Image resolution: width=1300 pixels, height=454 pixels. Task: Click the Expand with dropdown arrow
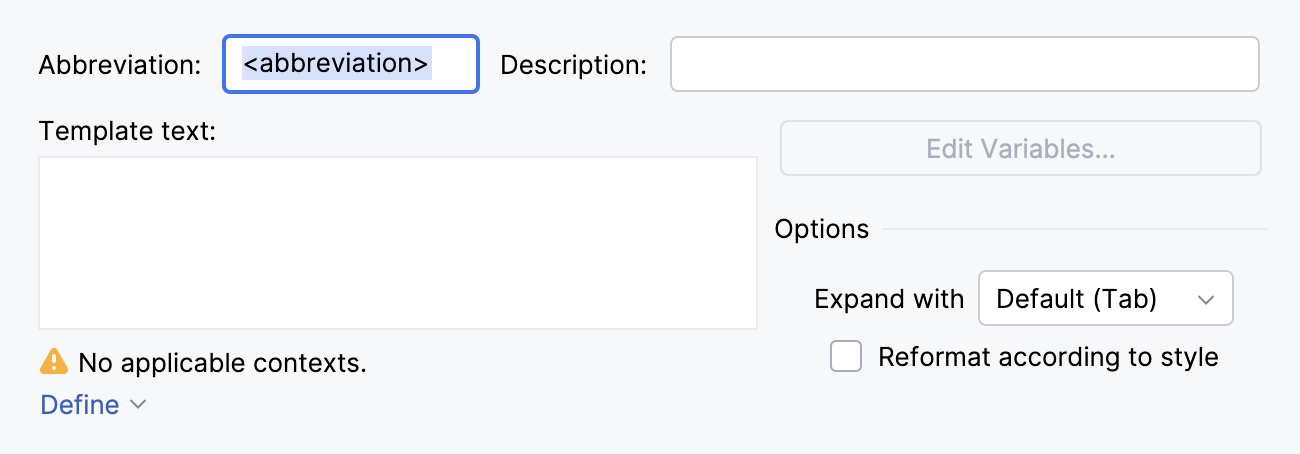pos(1206,299)
